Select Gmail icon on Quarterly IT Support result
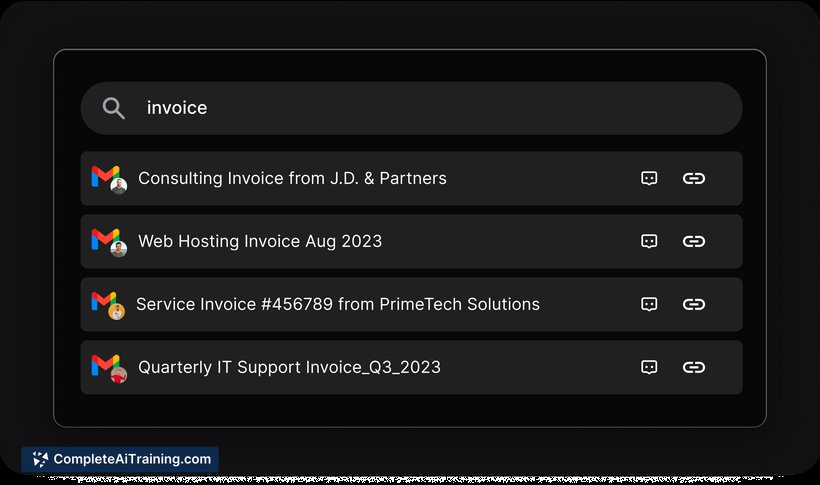This screenshot has width=820, height=485. 105,365
